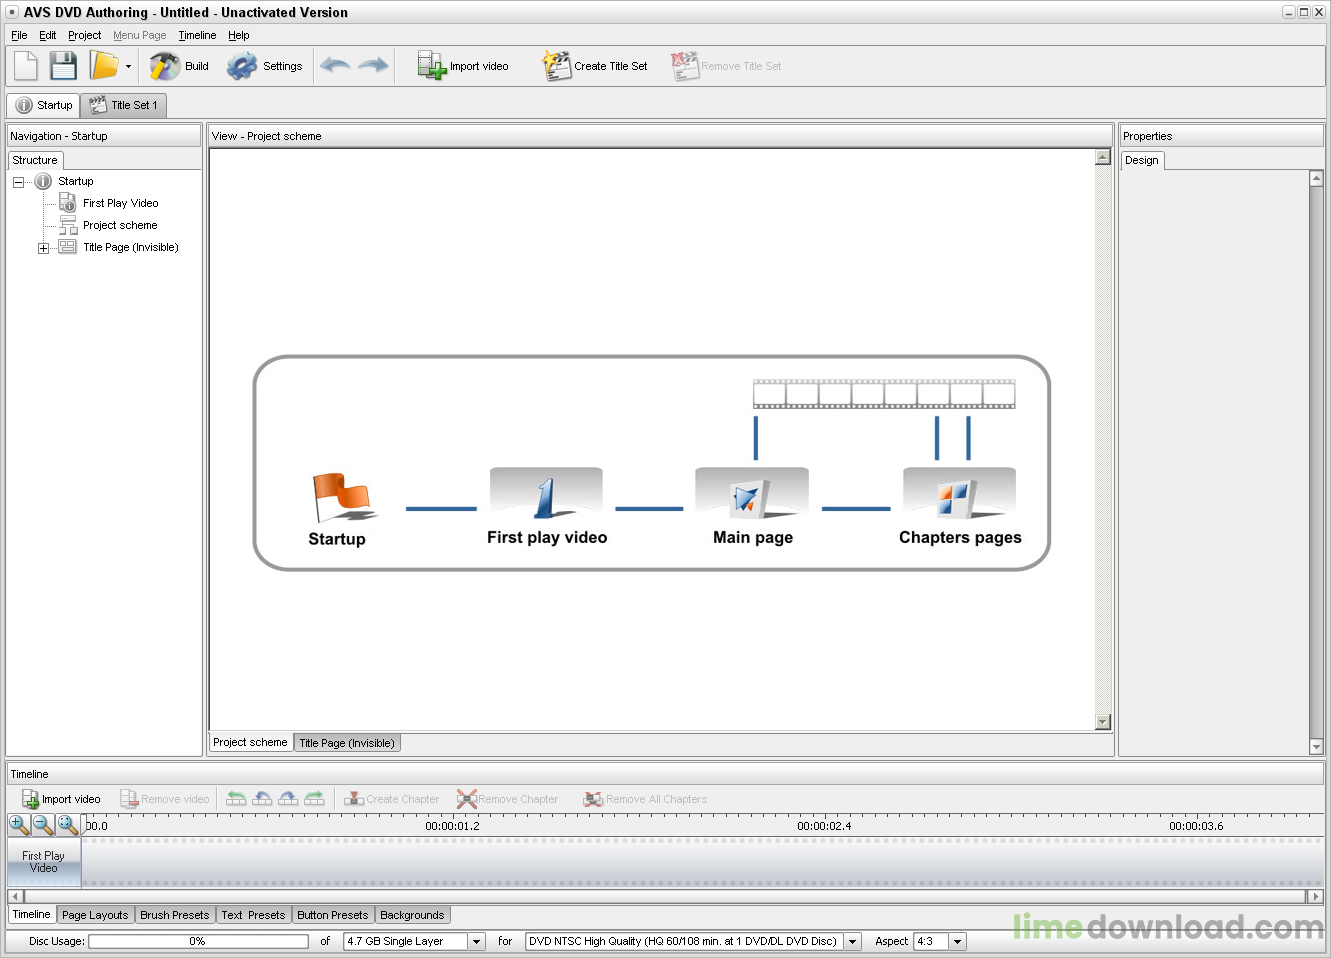Image resolution: width=1331 pixels, height=958 pixels.
Task: Expand the Title Page (Invisible) node
Action: tap(43, 248)
